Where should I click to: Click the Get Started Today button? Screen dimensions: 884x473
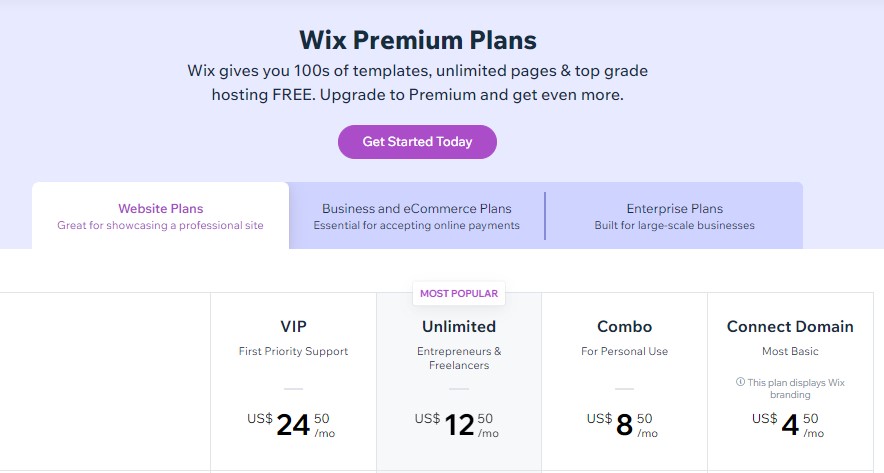coord(417,142)
